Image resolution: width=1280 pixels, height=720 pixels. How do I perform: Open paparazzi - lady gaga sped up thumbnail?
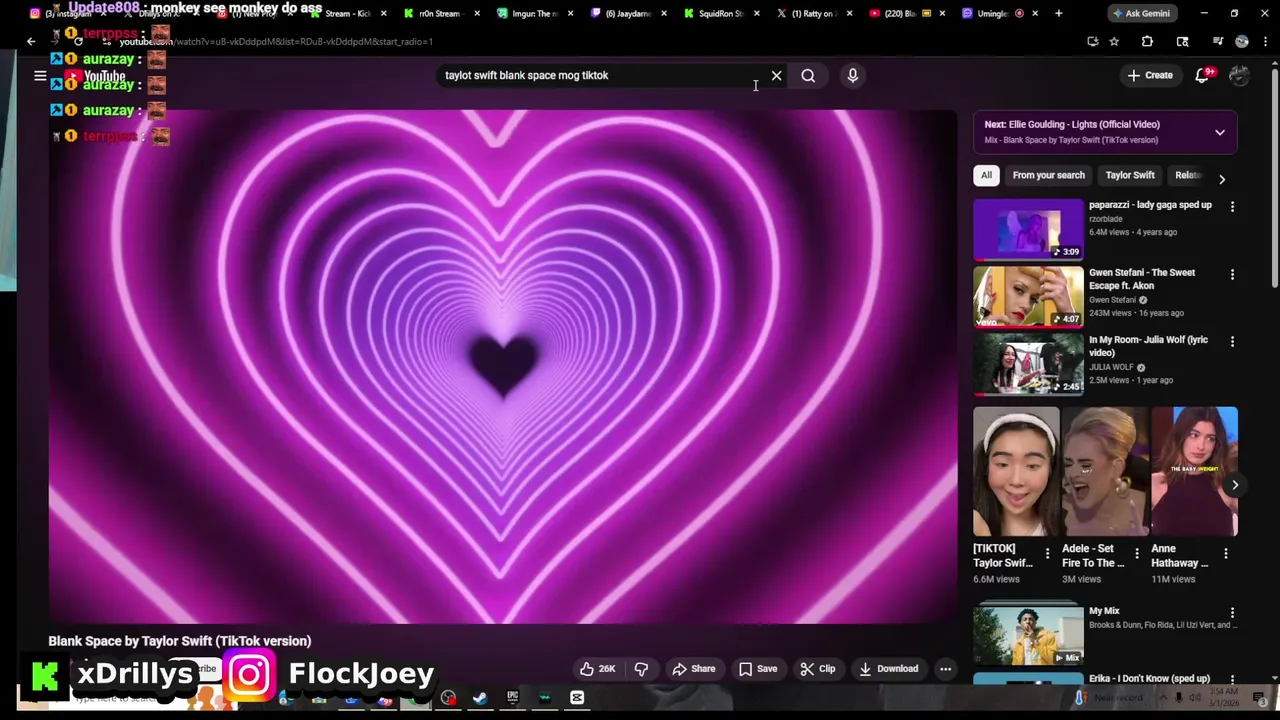coord(1028,229)
